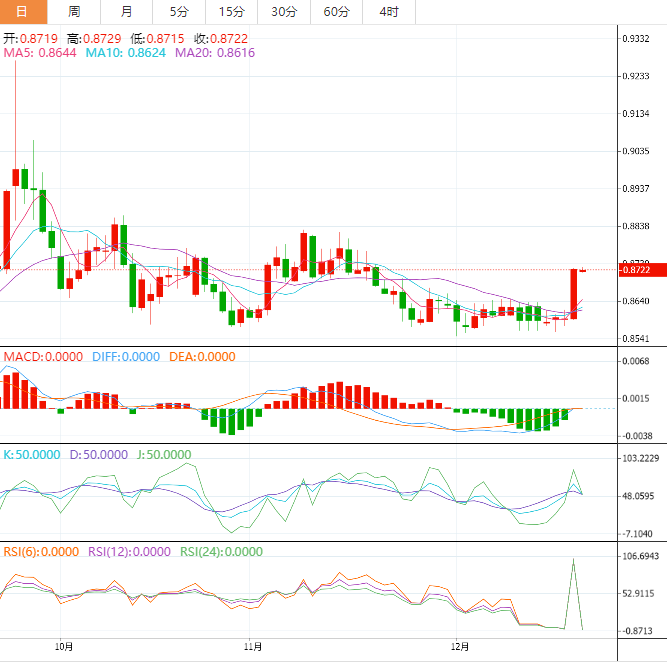Viewport: 667px width, 666px height.
Task: Click the high price 高:0.8729
Action: click(x=94, y=39)
